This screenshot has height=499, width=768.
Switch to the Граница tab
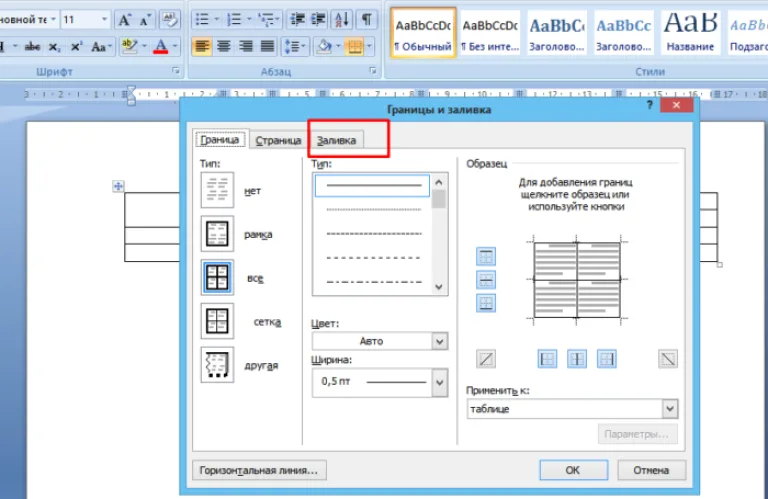[219, 140]
